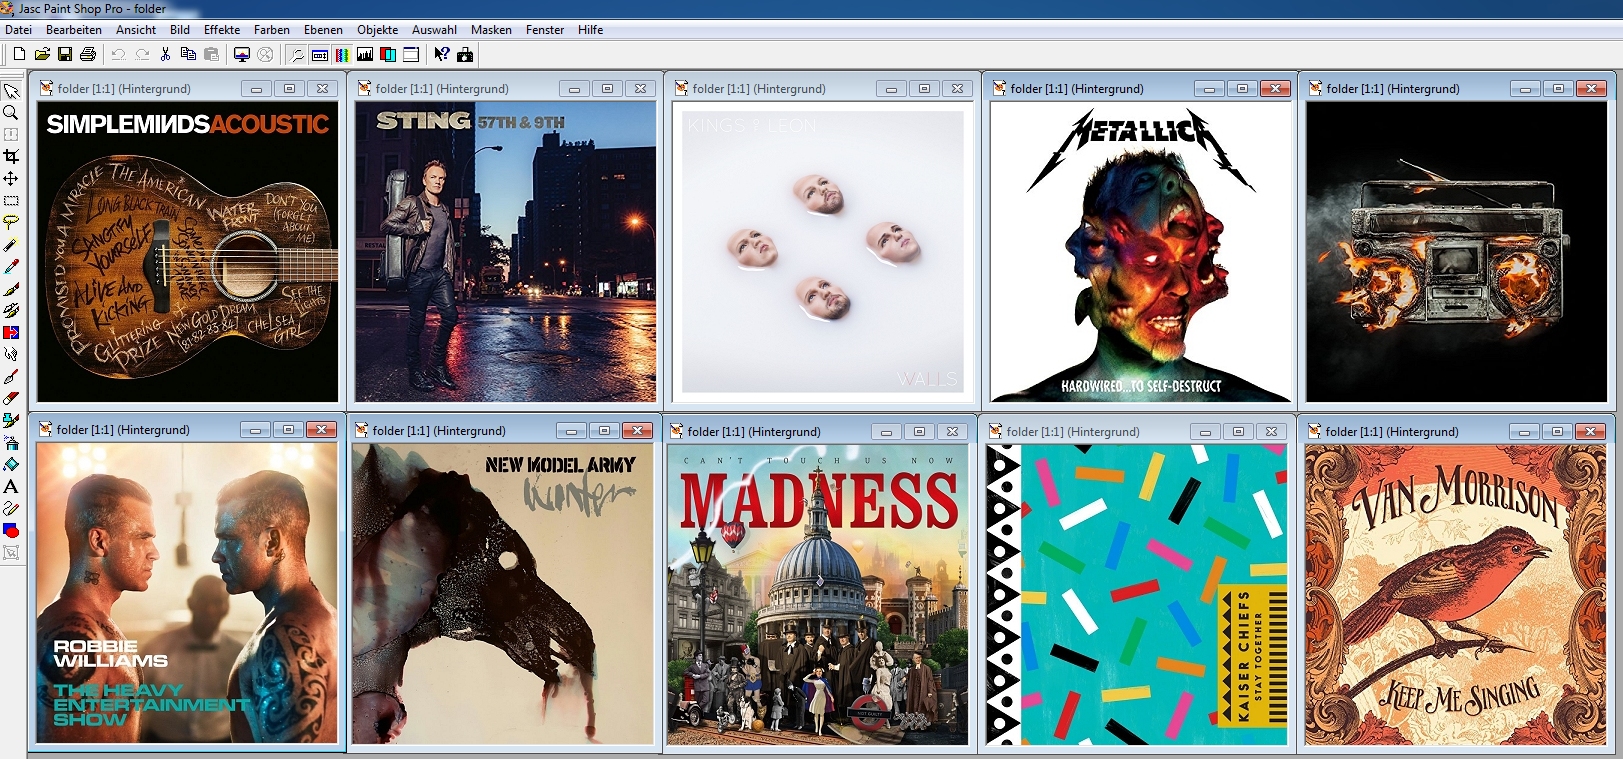Select the Crop tool
1623x759 pixels.
(x=11, y=157)
